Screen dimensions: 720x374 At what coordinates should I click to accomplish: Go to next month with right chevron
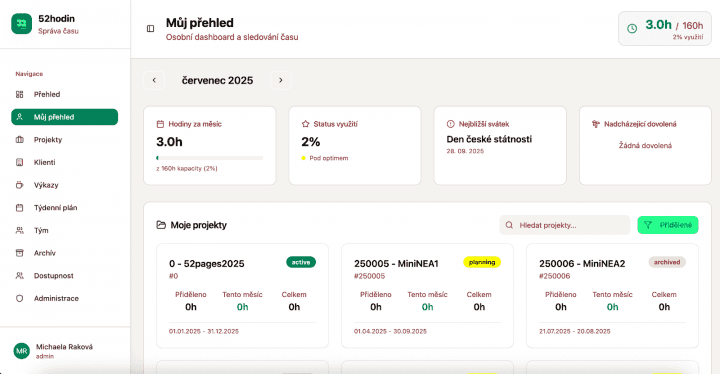(x=281, y=80)
